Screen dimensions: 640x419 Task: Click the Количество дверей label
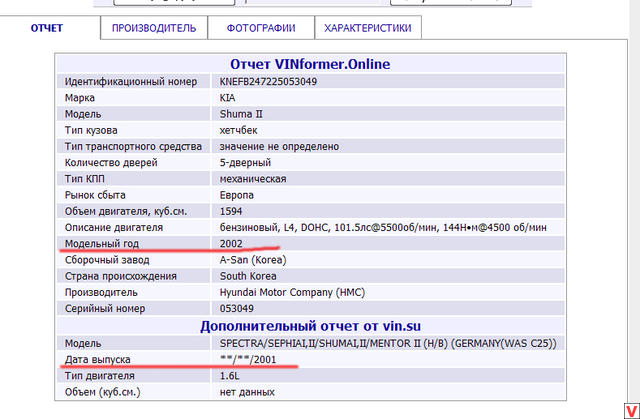point(111,163)
